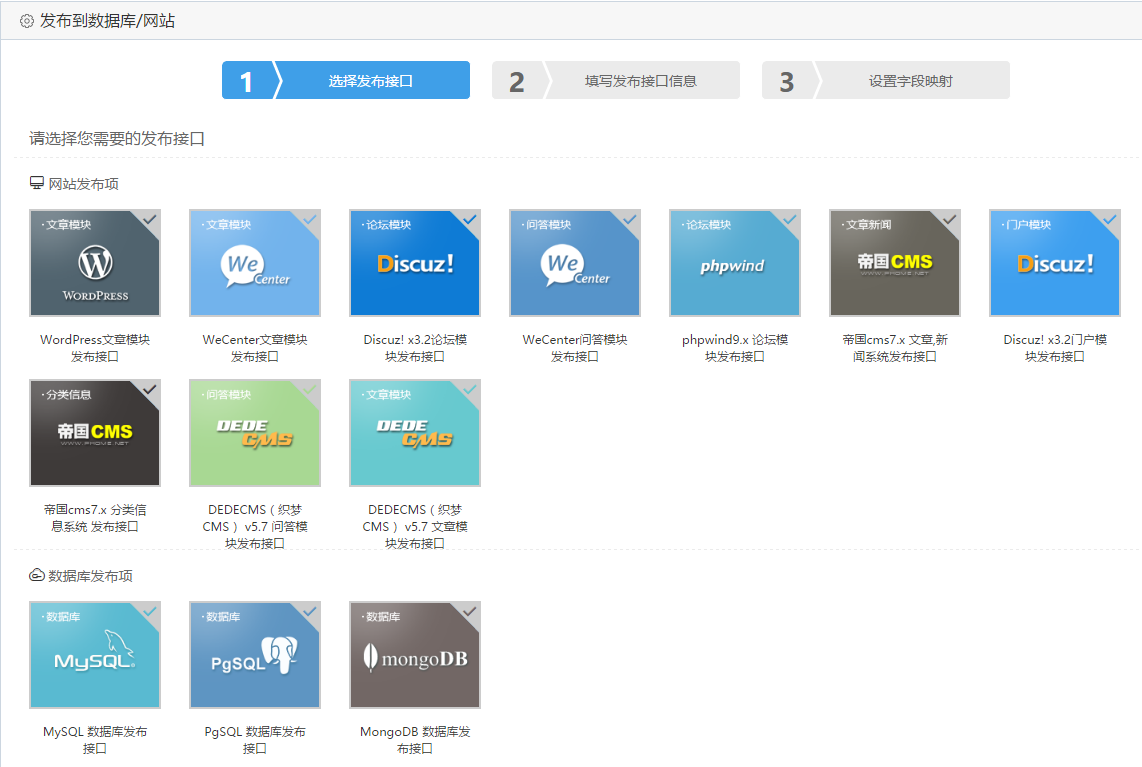Click the 帝国cms7.x 分类信息系统 caption
The height and width of the screenshot is (767, 1142).
pos(95,518)
